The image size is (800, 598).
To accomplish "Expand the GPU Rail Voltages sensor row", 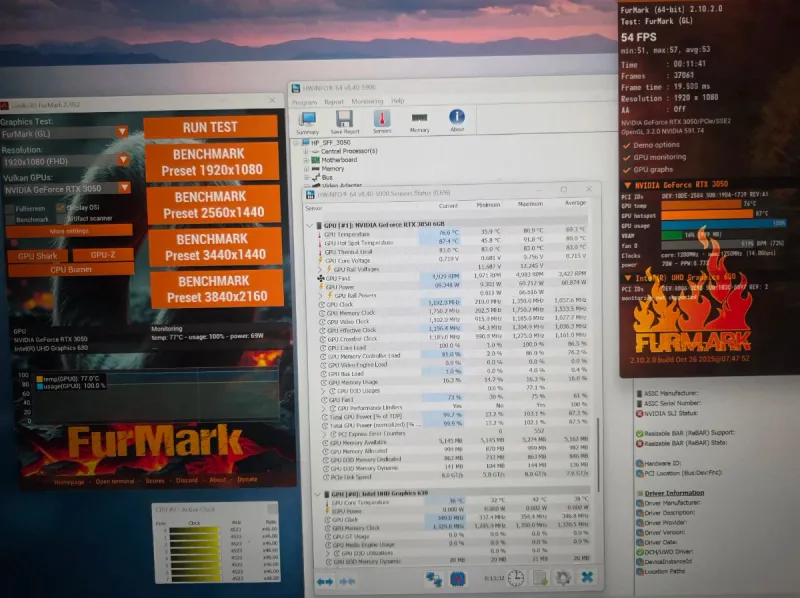I will [320, 269].
